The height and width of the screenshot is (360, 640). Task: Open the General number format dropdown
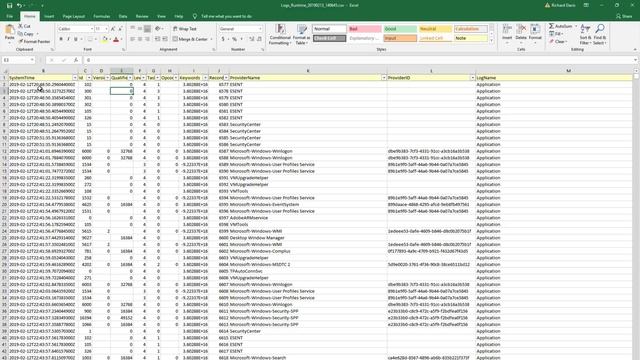pyautogui.click(x=260, y=29)
